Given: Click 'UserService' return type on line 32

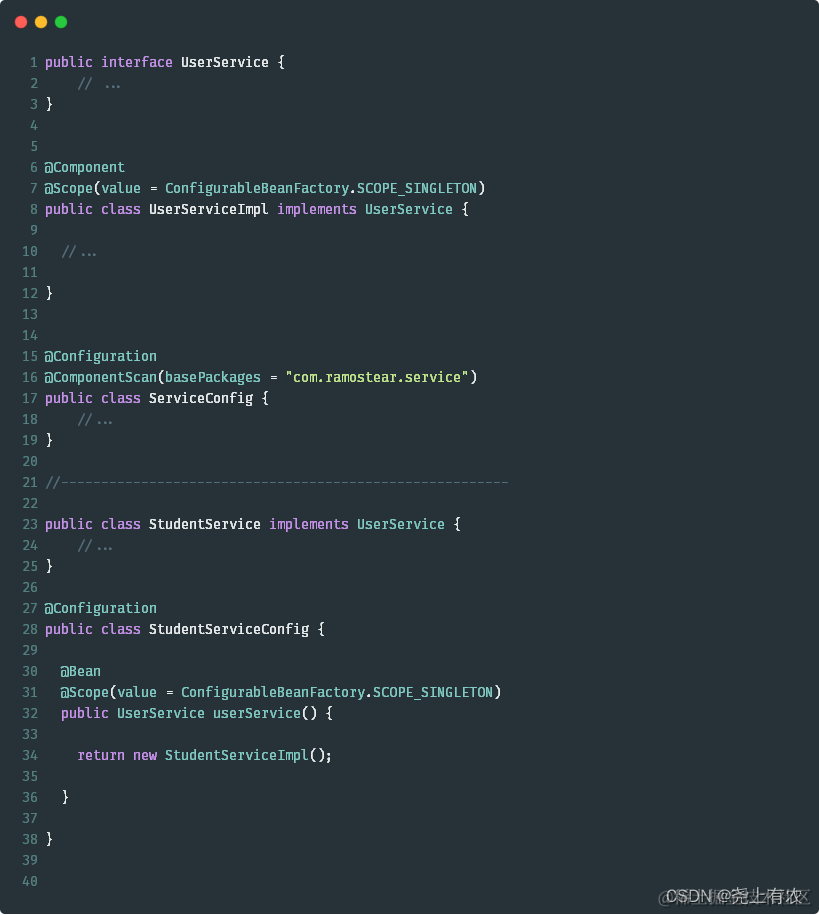Looking at the screenshot, I should pos(161,714).
